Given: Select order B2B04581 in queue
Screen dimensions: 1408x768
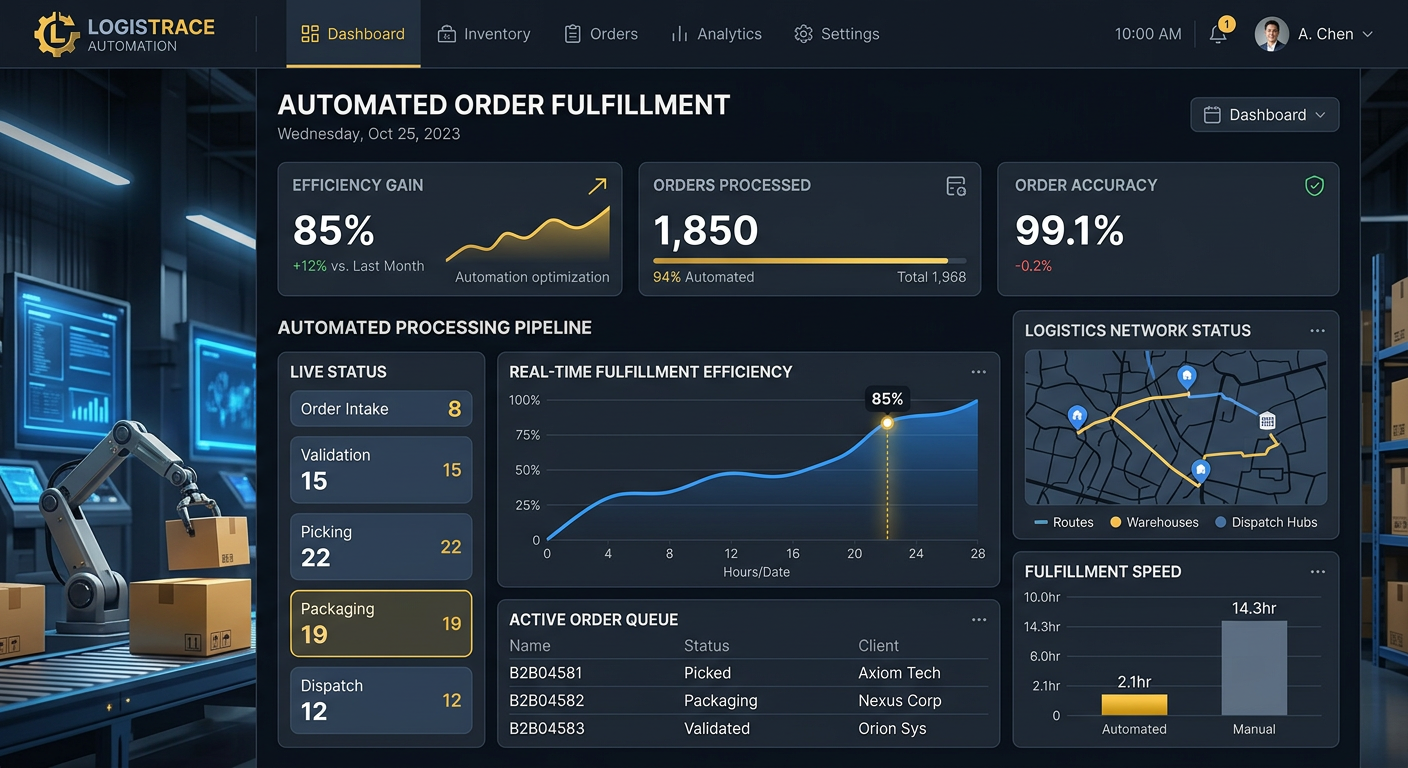Looking at the screenshot, I should click(x=747, y=673).
